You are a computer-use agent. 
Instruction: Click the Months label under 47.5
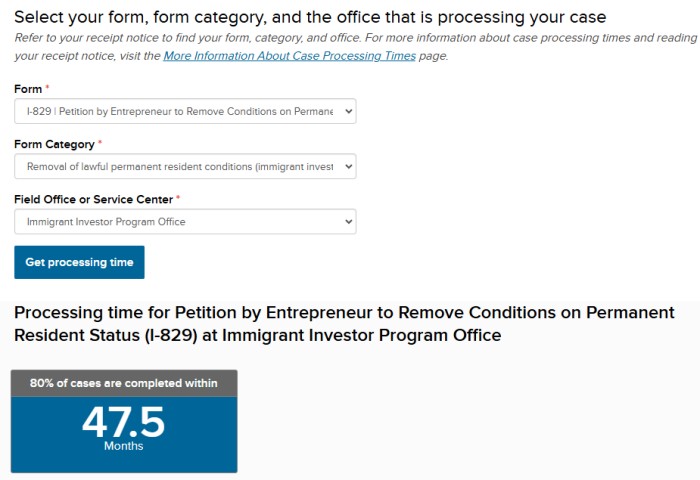[x=124, y=446]
